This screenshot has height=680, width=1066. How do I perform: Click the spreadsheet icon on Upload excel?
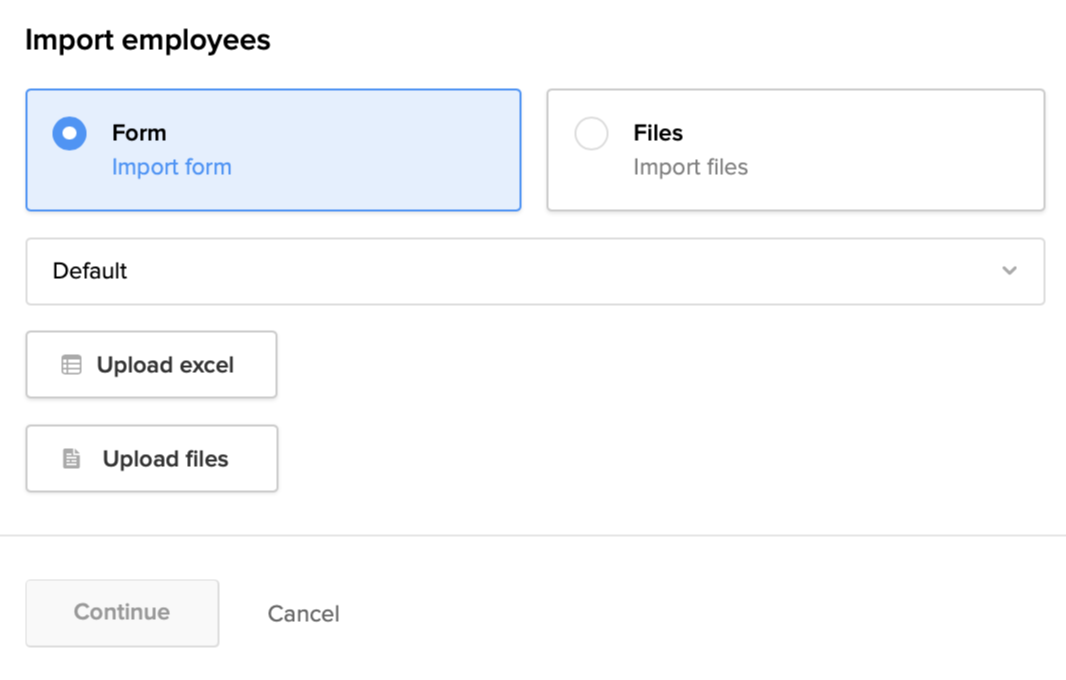pos(71,365)
